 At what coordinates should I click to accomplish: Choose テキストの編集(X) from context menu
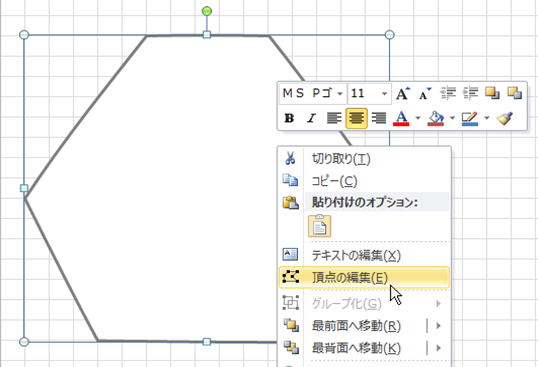(364, 255)
